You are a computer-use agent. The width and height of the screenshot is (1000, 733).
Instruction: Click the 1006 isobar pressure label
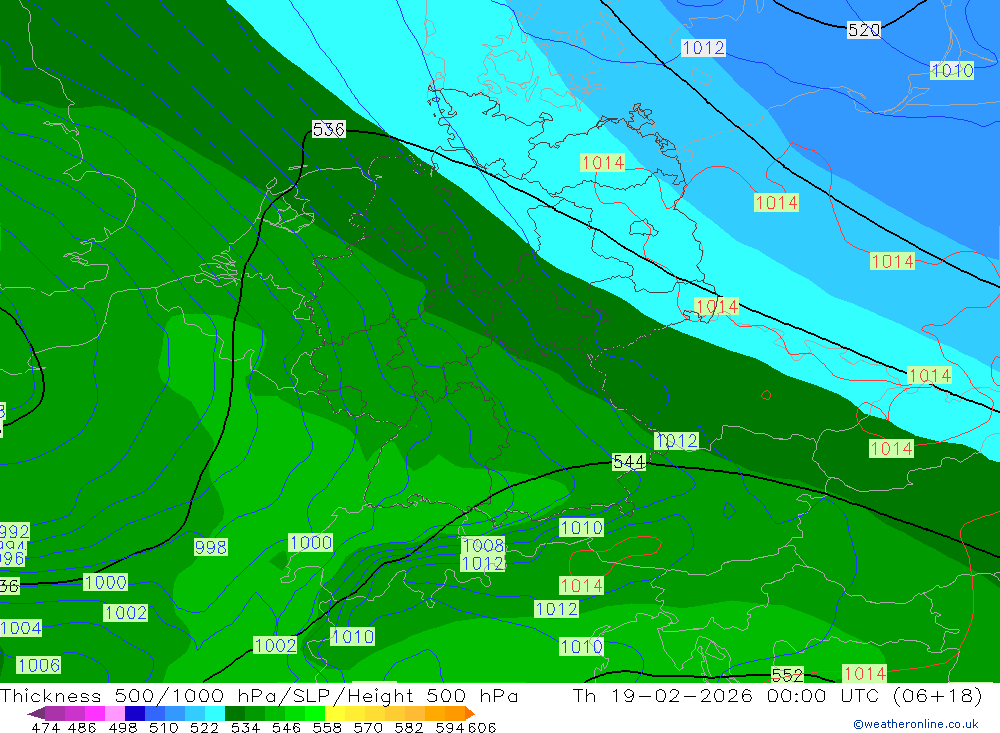39,665
